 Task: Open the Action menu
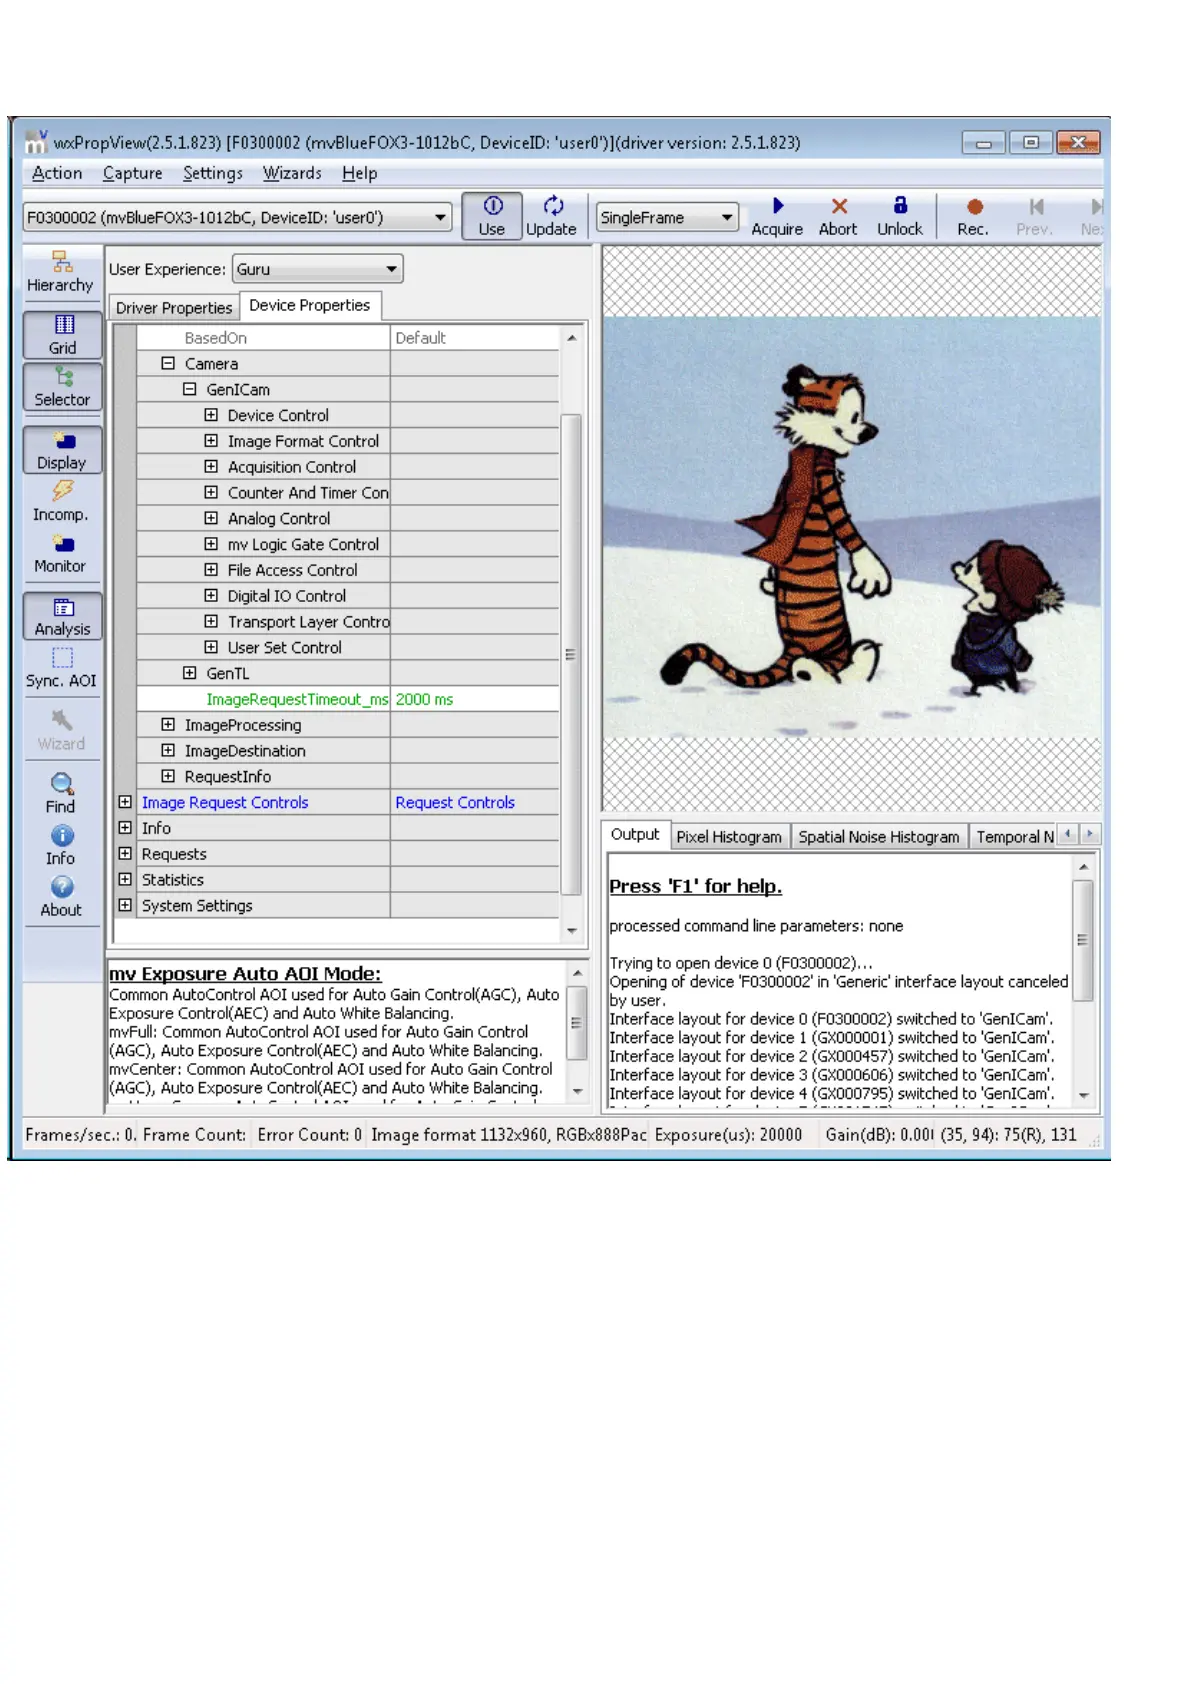pyautogui.click(x=57, y=173)
